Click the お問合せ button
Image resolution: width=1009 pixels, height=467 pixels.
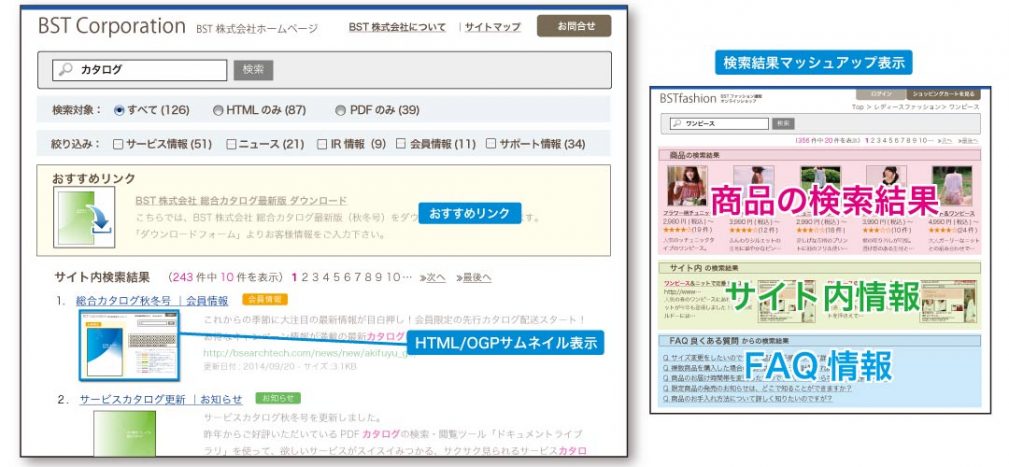click(x=574, y=26)
